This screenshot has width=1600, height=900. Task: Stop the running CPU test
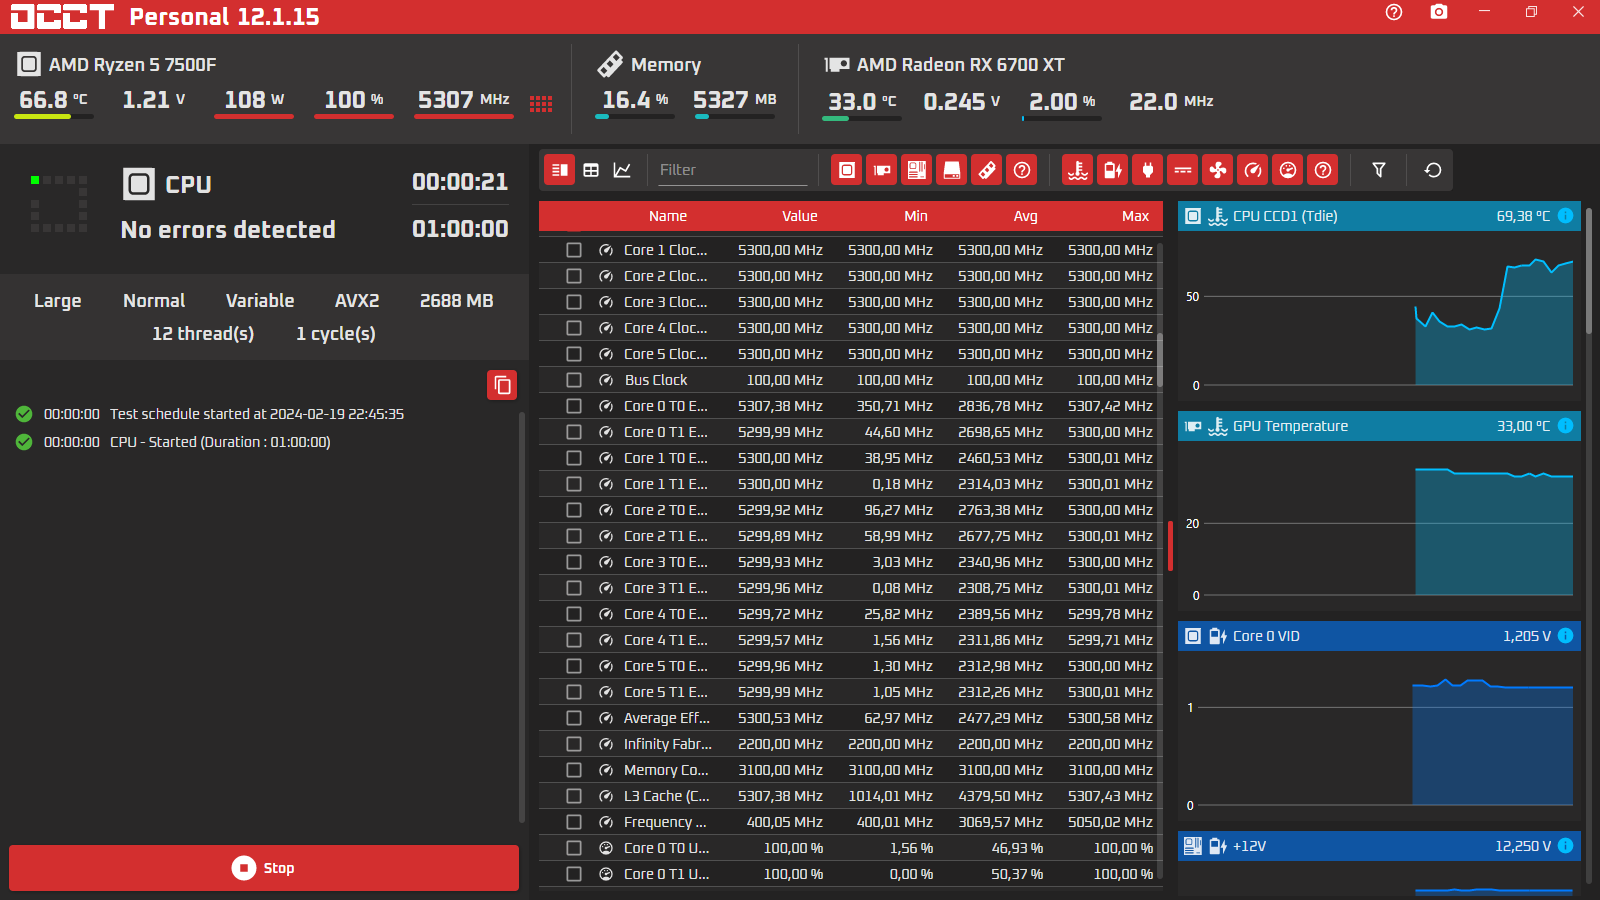264,868
